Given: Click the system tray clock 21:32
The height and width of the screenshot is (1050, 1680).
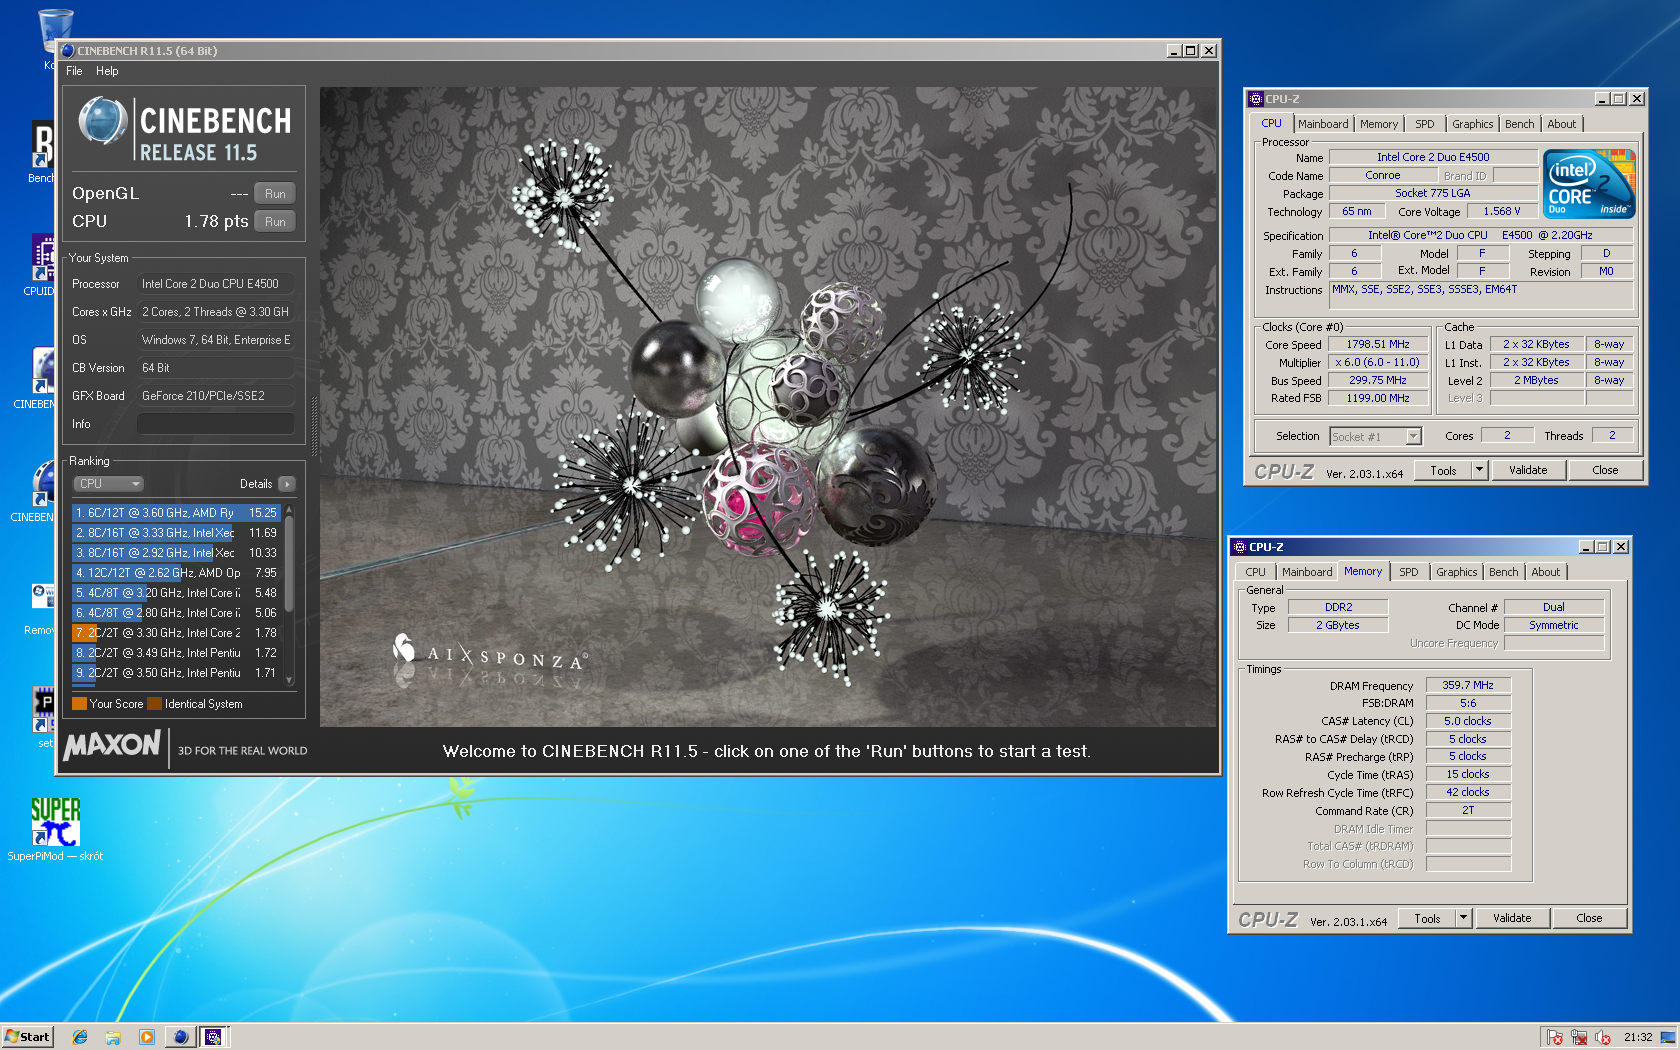Looking at the screenshot, I should click(x=1638, y=1037).
